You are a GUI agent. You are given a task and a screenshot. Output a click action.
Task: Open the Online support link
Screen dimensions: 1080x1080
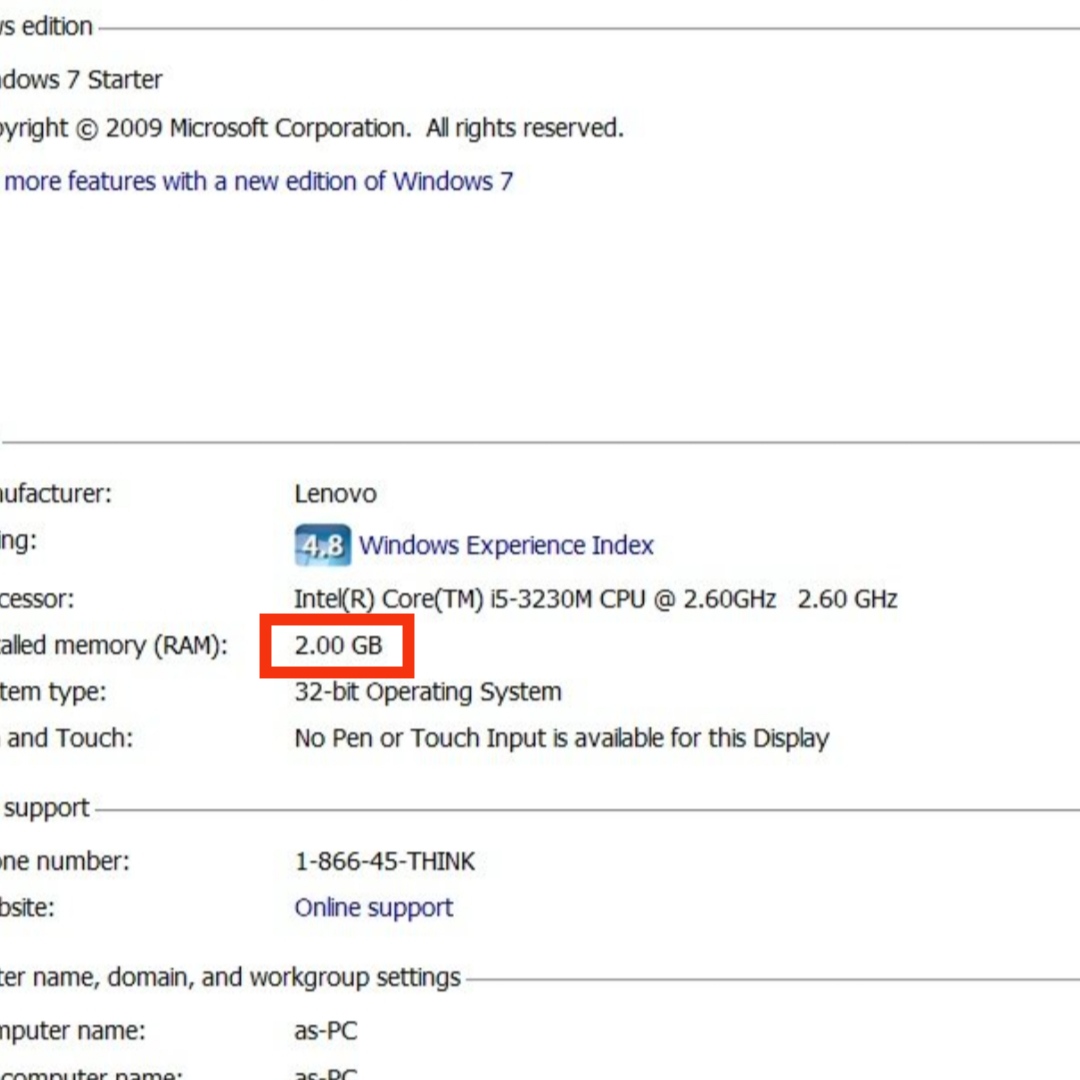373,908
